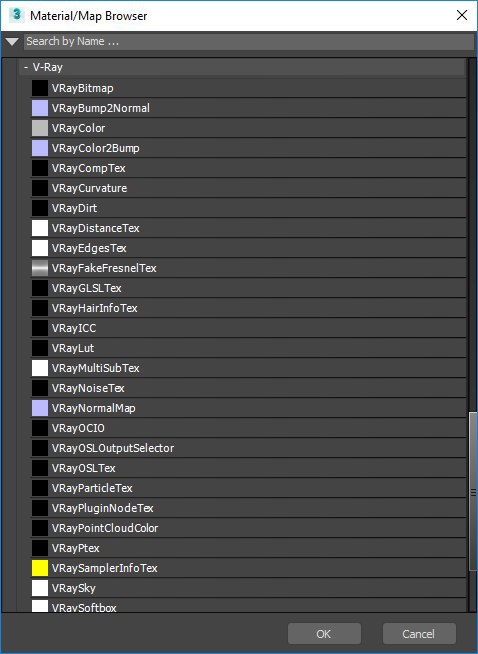This screenshot has width=478, height=654.
Task: Select the VRayPtex swatch icon
Action: click(40, 548)
